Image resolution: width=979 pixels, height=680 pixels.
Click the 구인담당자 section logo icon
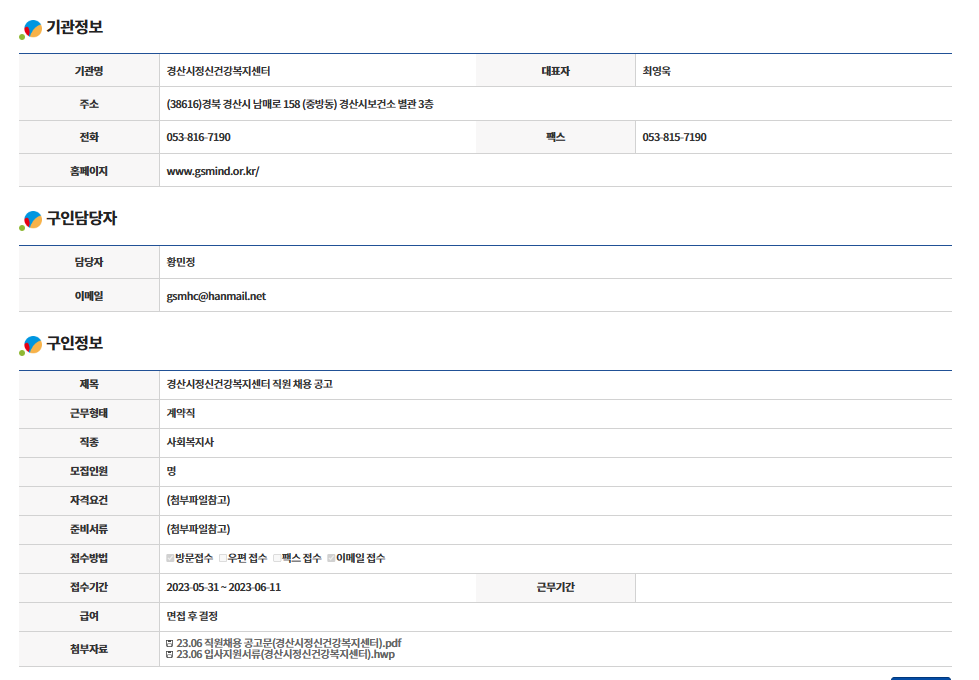coord(32,220)
